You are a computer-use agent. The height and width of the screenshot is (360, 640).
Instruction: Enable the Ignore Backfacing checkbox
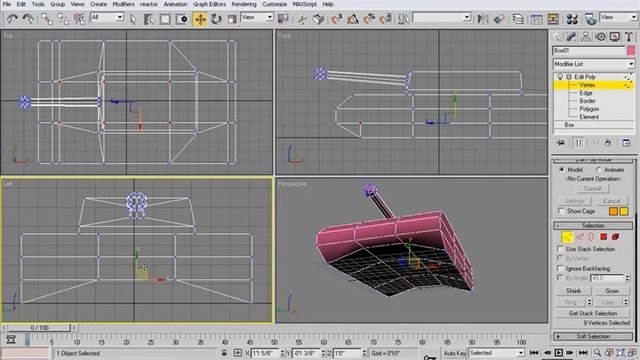click(x=560, y=268)
